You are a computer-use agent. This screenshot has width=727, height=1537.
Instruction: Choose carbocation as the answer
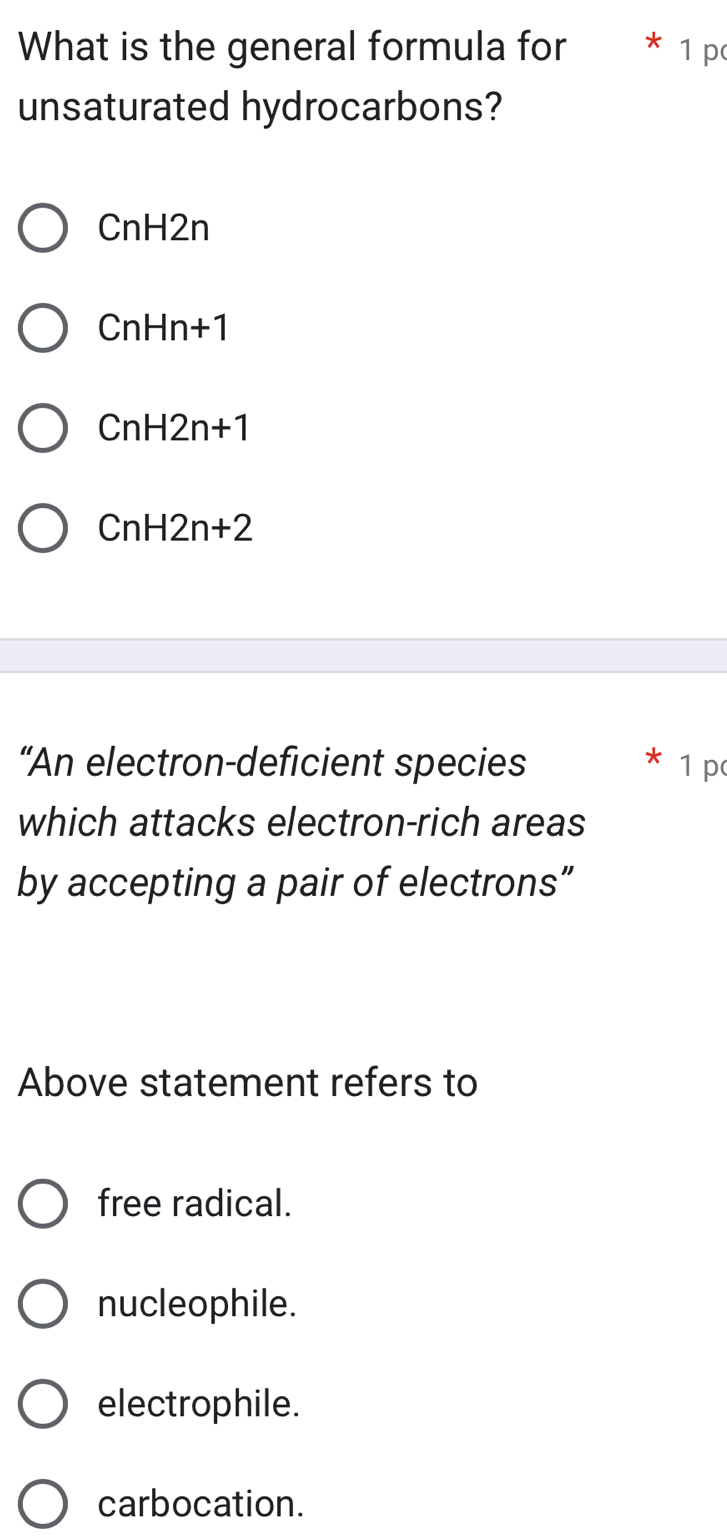[42, 1503]
